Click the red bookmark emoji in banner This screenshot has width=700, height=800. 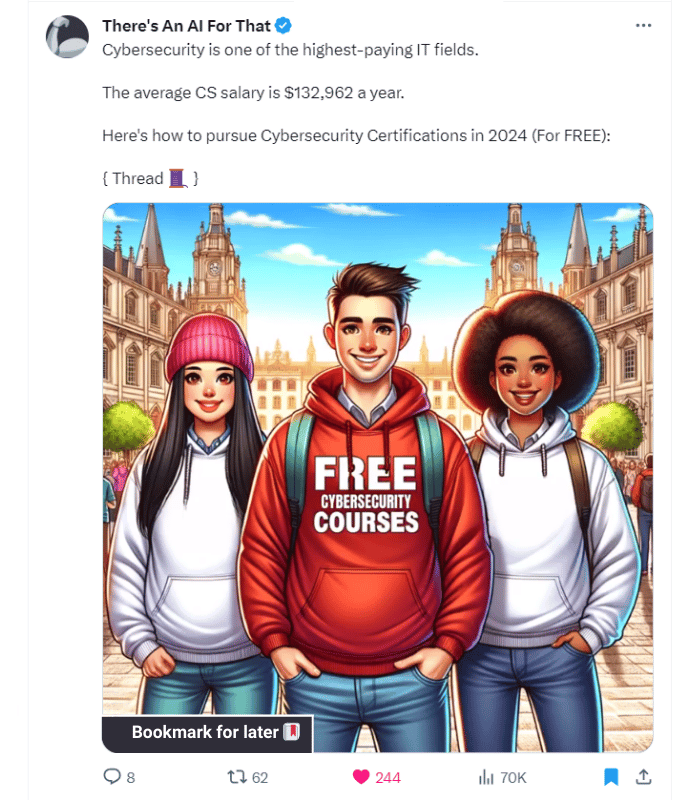click(291, 732)
